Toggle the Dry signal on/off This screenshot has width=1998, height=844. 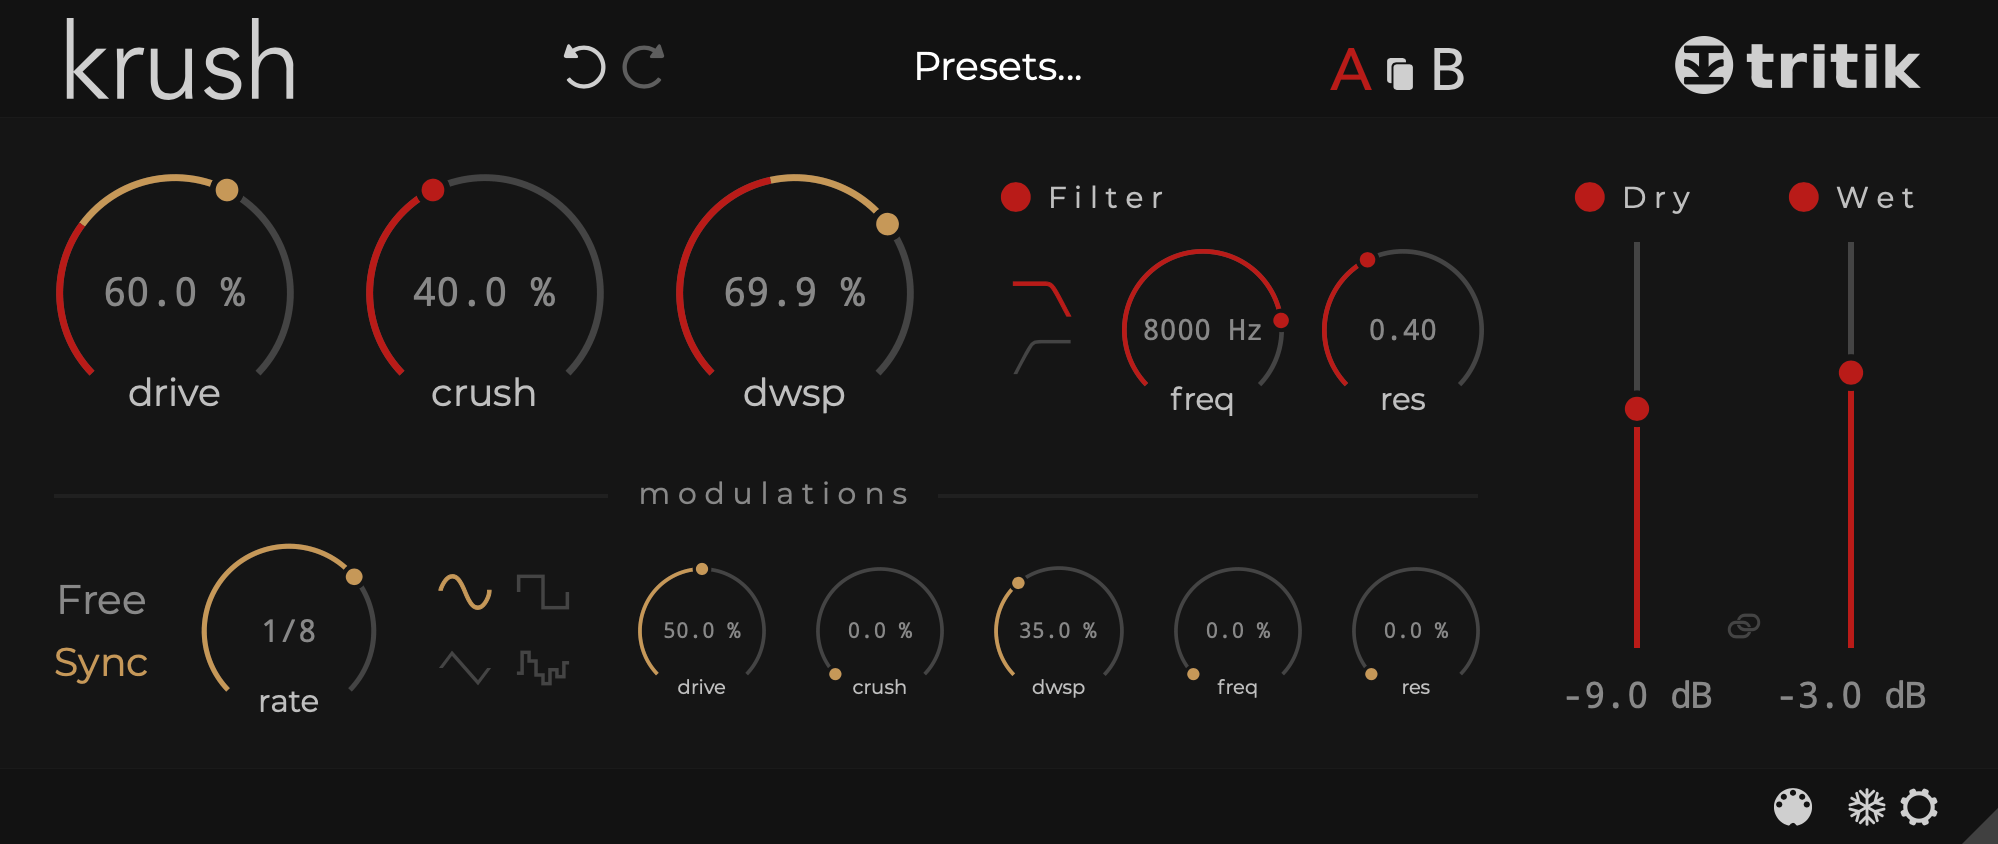click(1589, 197)
